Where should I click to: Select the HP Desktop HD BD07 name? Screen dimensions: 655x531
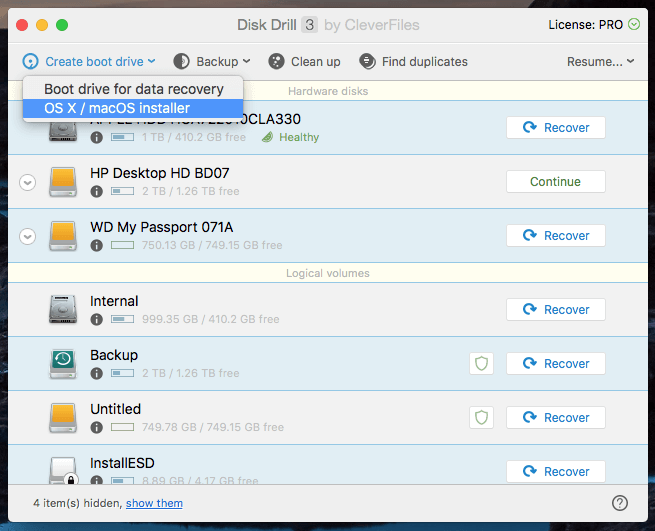coord(160,173)
